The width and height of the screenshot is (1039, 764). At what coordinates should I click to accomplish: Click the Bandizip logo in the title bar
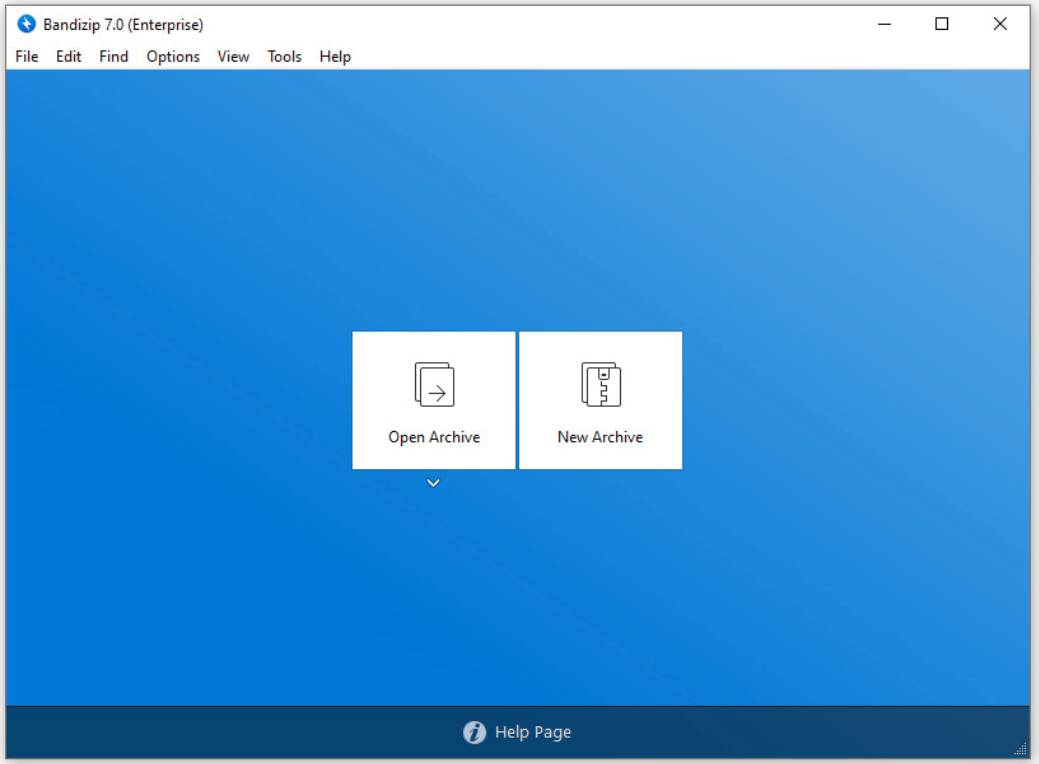pyautogui.click(x=26, y=24)
